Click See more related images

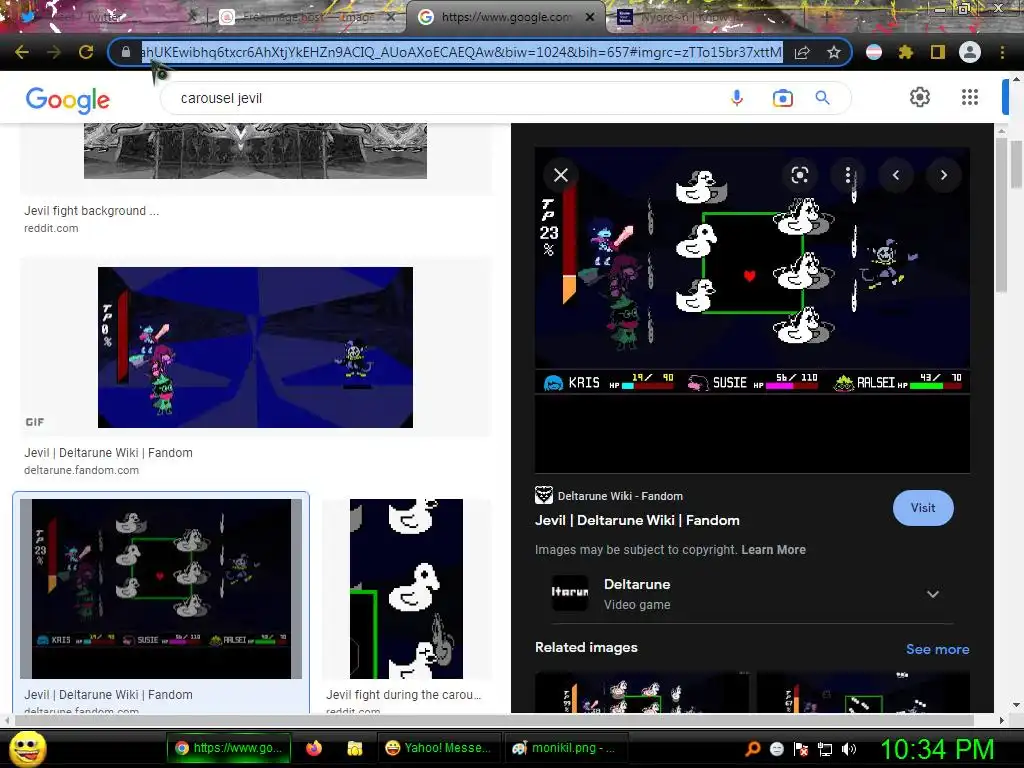point(937,649)
